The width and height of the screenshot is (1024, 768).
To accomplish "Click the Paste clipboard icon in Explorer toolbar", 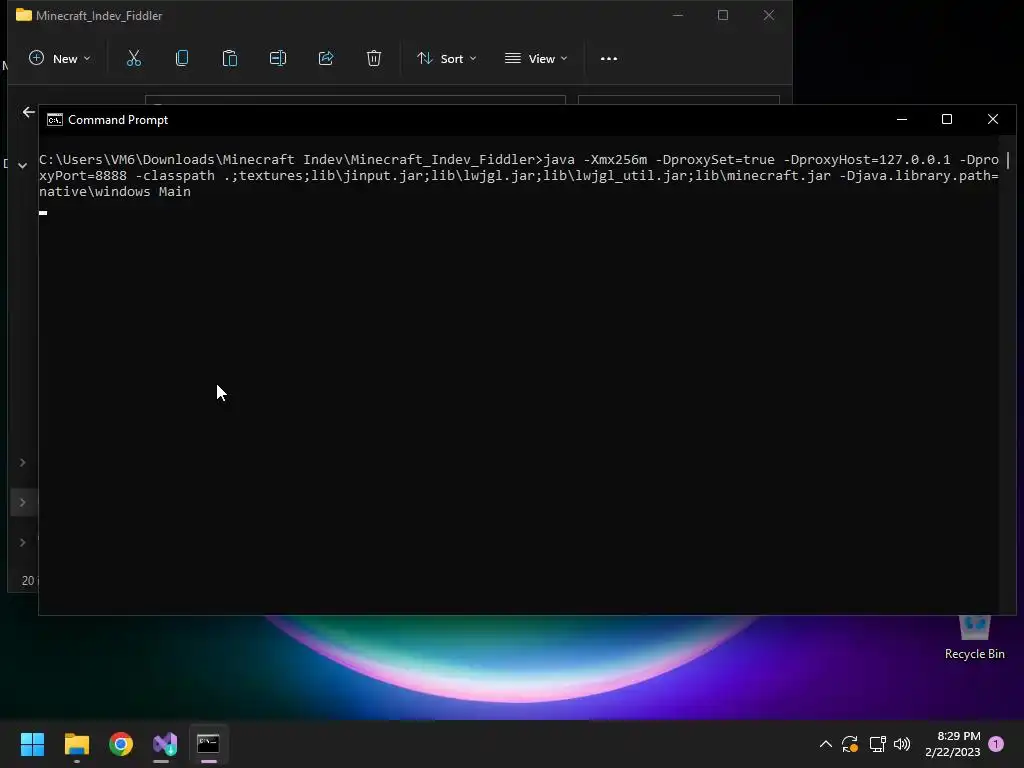I will pyautogui.click(x=230, y=59).
